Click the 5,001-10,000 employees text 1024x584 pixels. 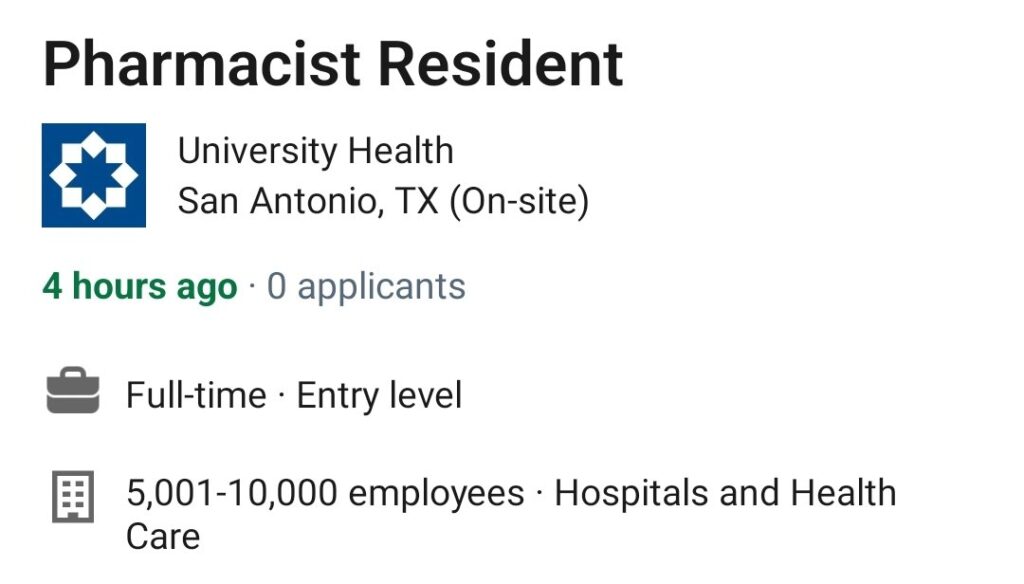(325, 493)
